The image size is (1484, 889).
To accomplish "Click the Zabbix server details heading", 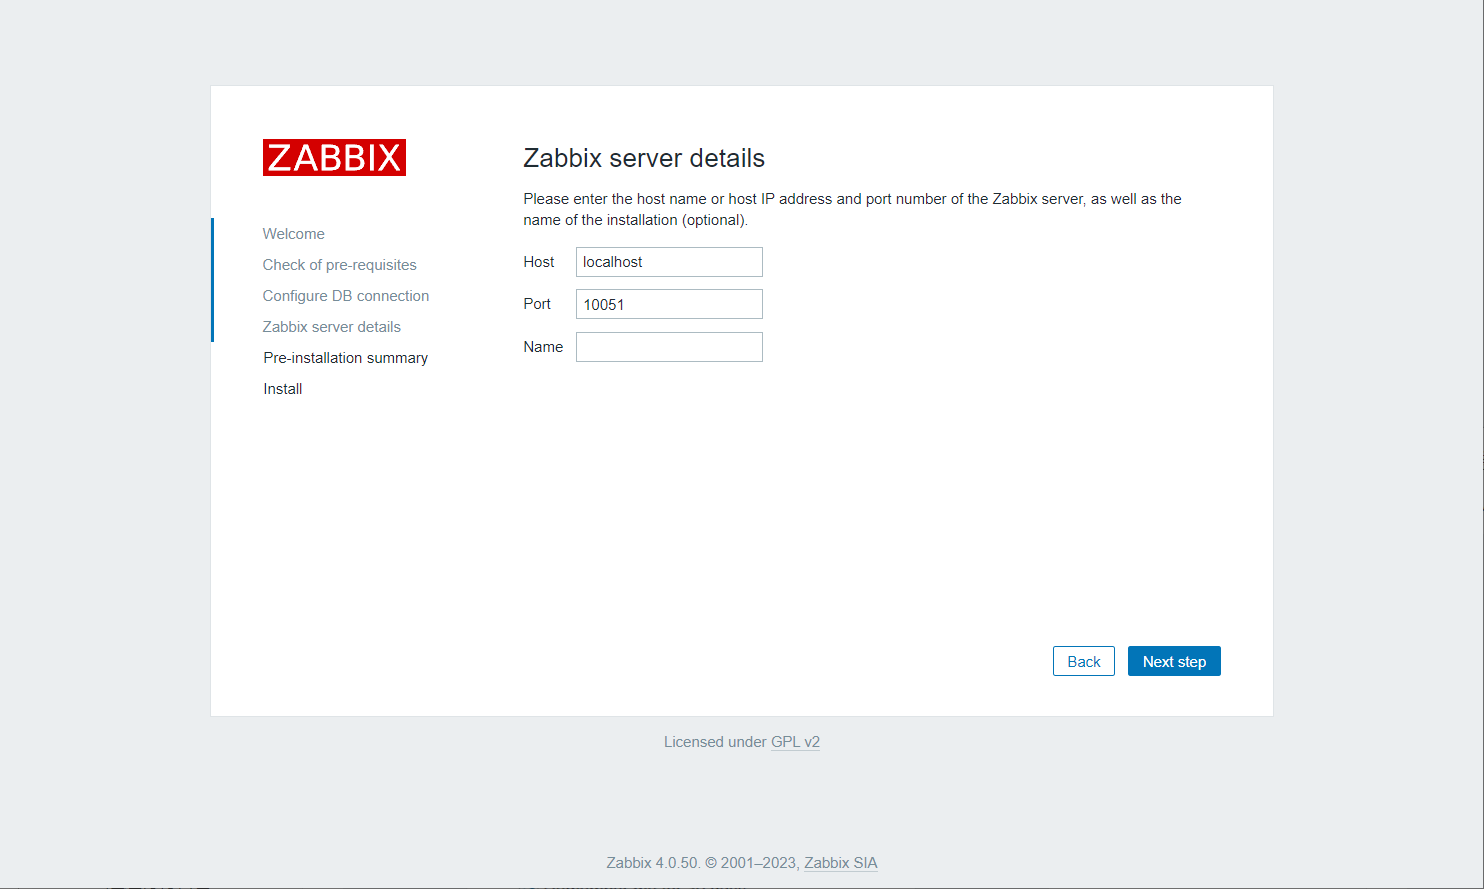I will pos(644,158).
